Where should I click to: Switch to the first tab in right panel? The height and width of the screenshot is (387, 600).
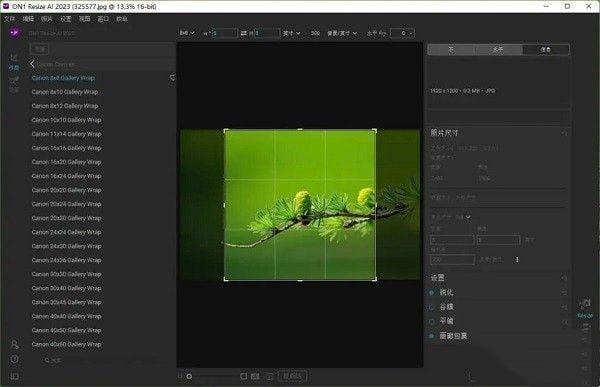451,49
